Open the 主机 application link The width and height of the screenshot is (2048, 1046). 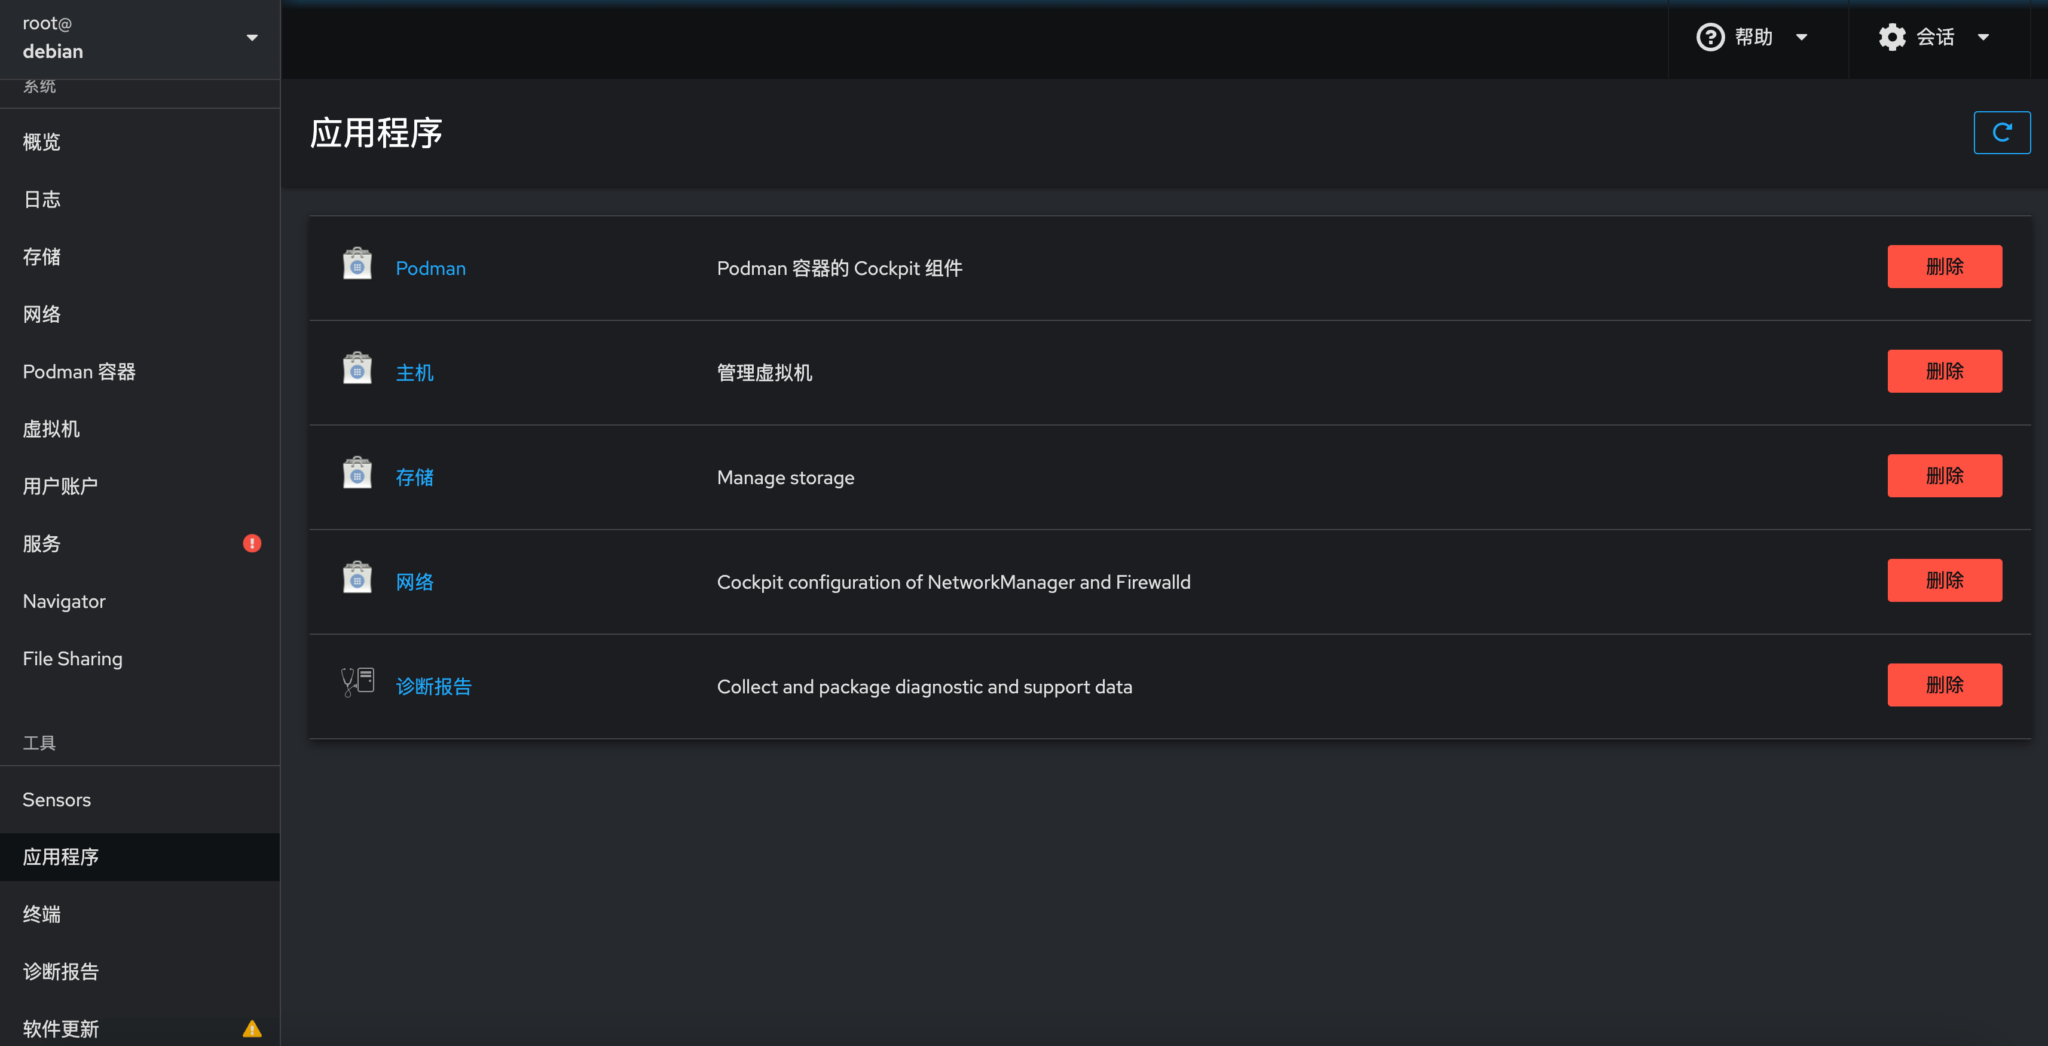415,373
